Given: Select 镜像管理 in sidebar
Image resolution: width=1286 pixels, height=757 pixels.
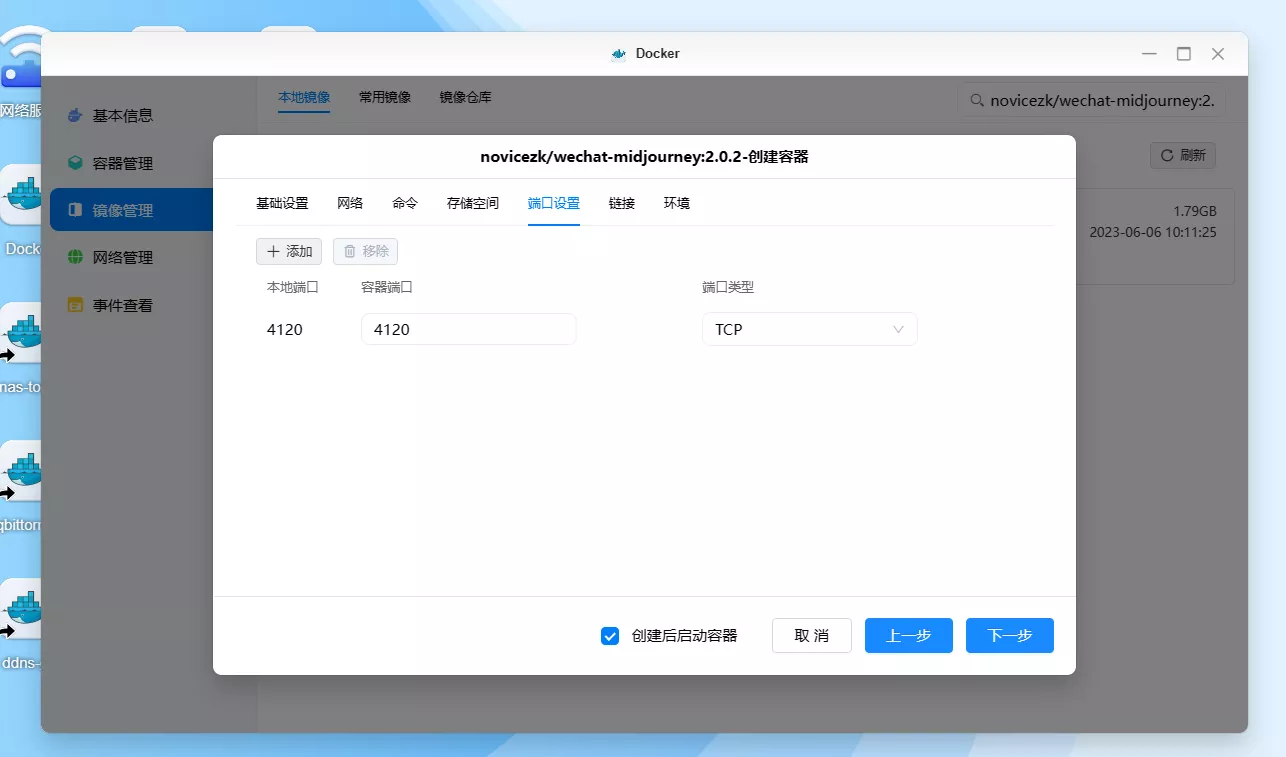Looking at the screenshot, I should point(131,210).
